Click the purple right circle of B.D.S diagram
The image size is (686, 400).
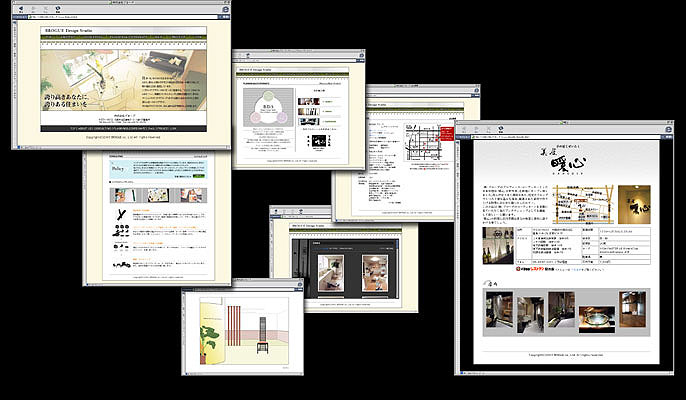(281, 117)
